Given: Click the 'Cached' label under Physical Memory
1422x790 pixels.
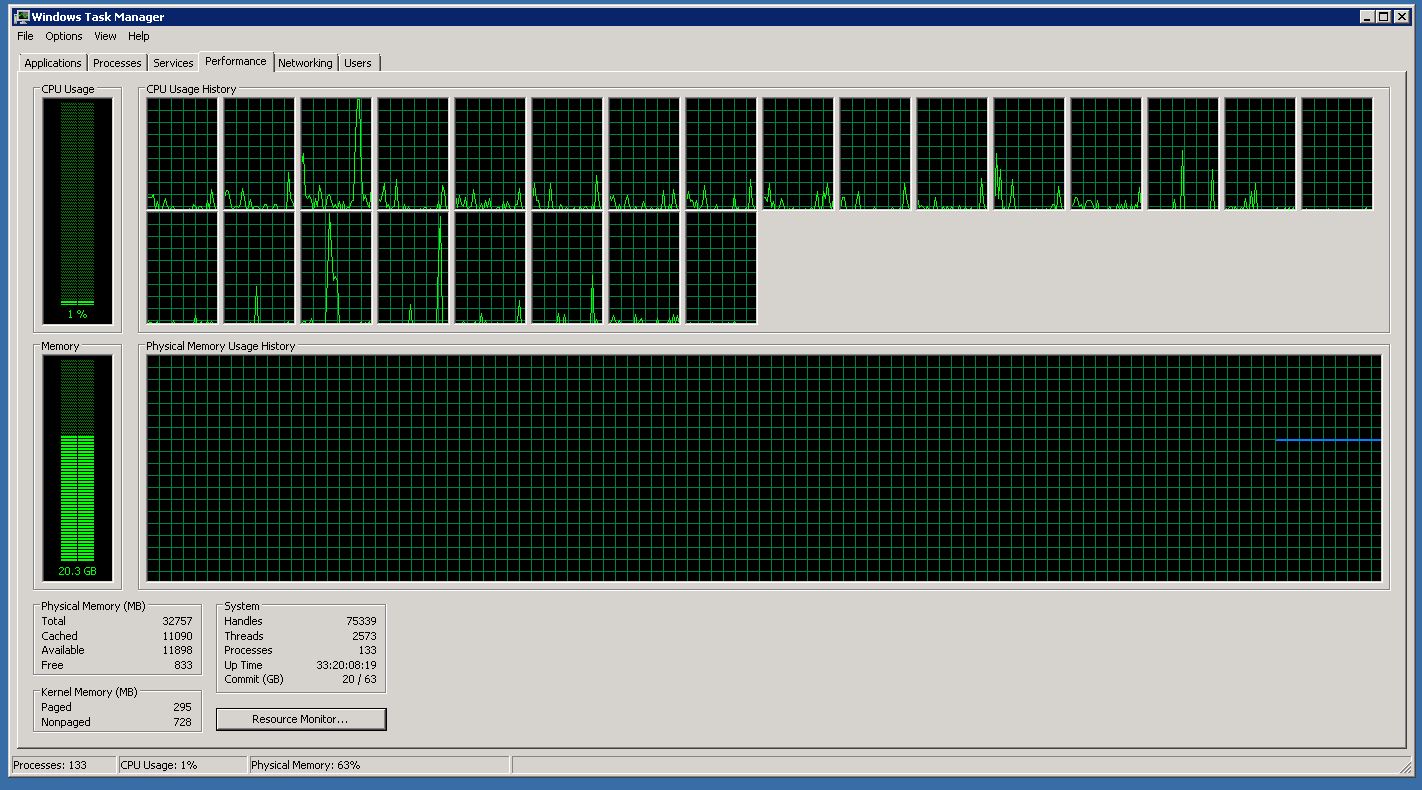Looking at the screenshot, I should click(x=59, y=636).
